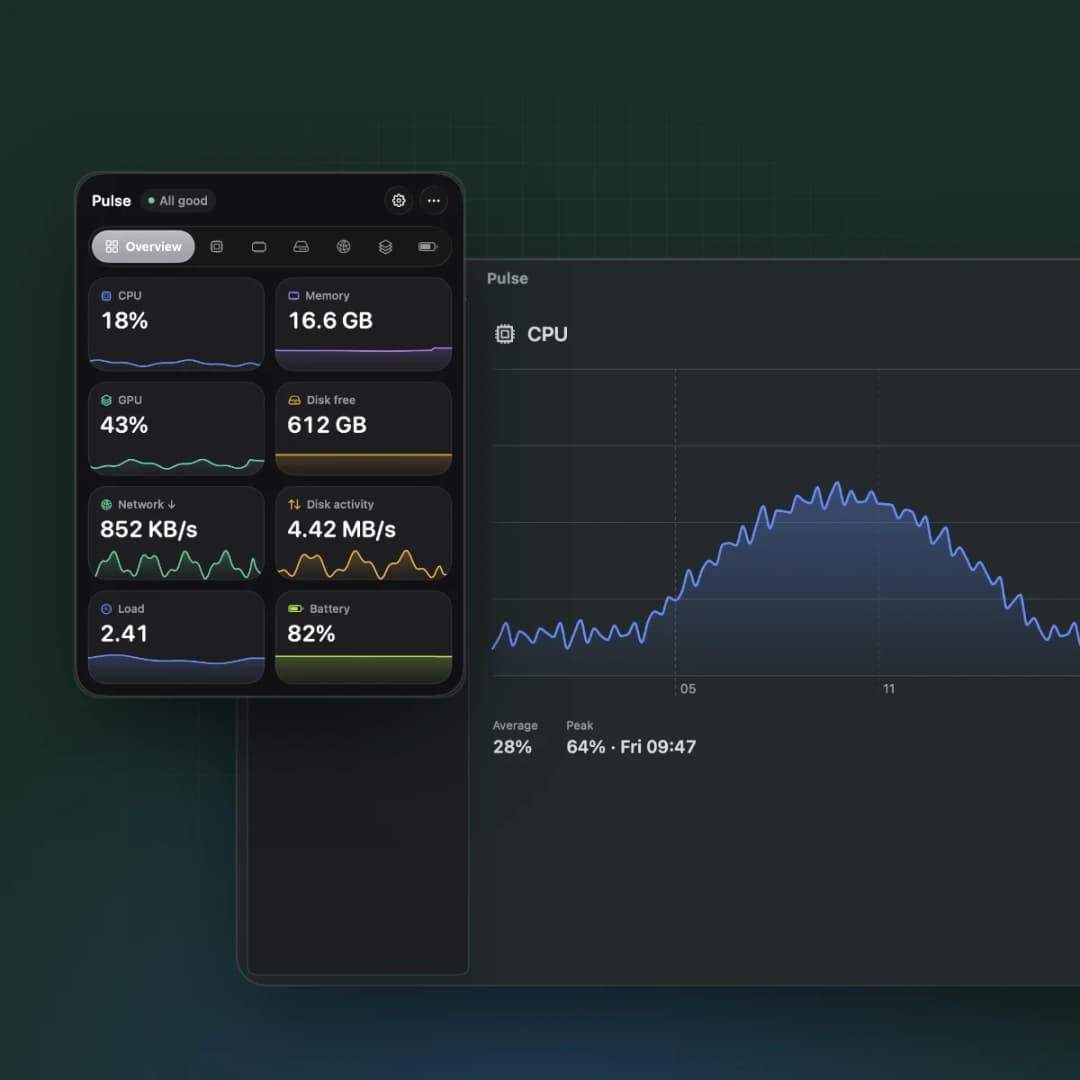Switch to the GPU layers tab icon

(x=386, y=247)
